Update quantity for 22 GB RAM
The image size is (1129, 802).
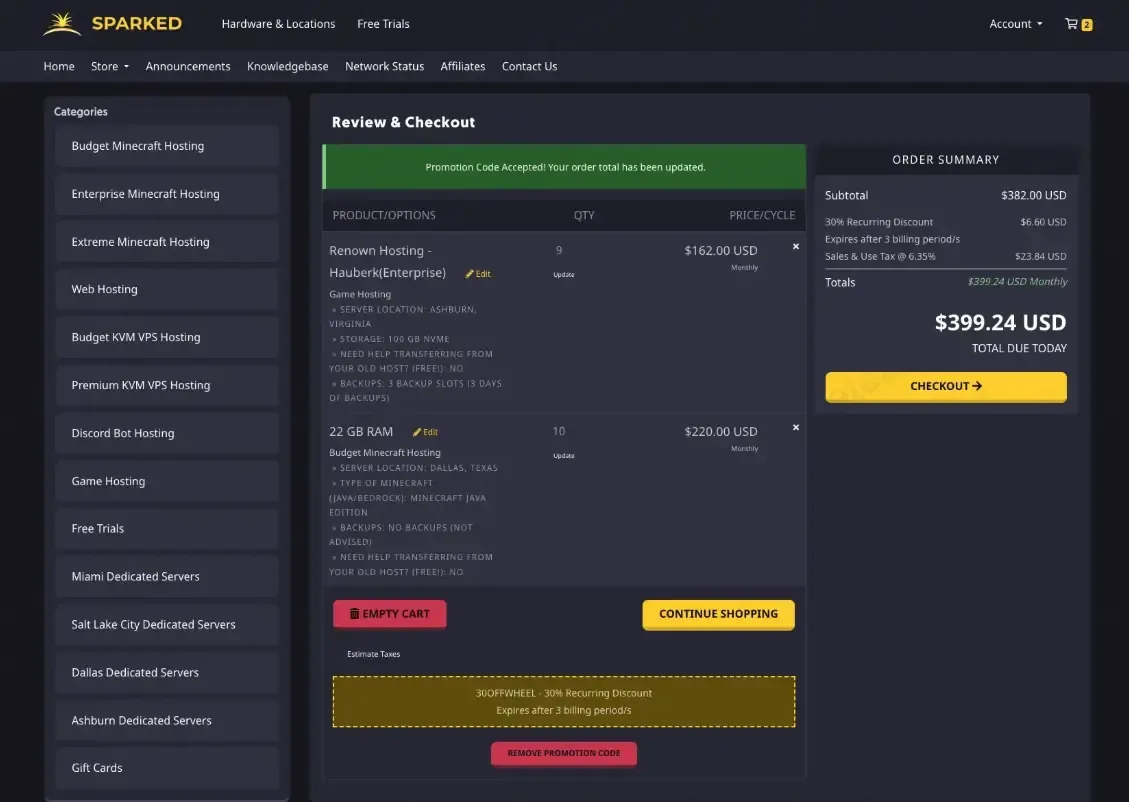pos(564,456)
